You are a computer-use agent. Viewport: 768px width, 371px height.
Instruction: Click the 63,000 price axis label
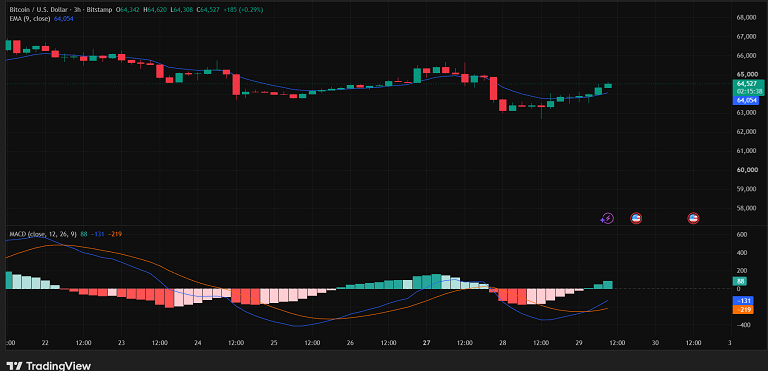pos(747,113)
